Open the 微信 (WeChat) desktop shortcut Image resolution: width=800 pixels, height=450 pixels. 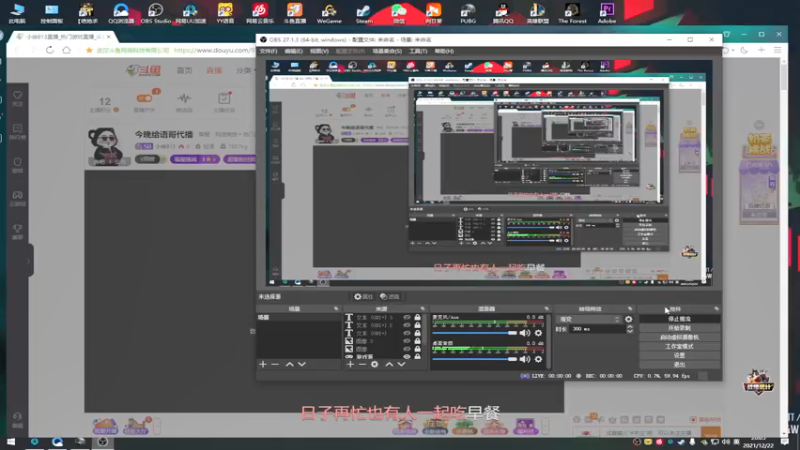[398, 13]
